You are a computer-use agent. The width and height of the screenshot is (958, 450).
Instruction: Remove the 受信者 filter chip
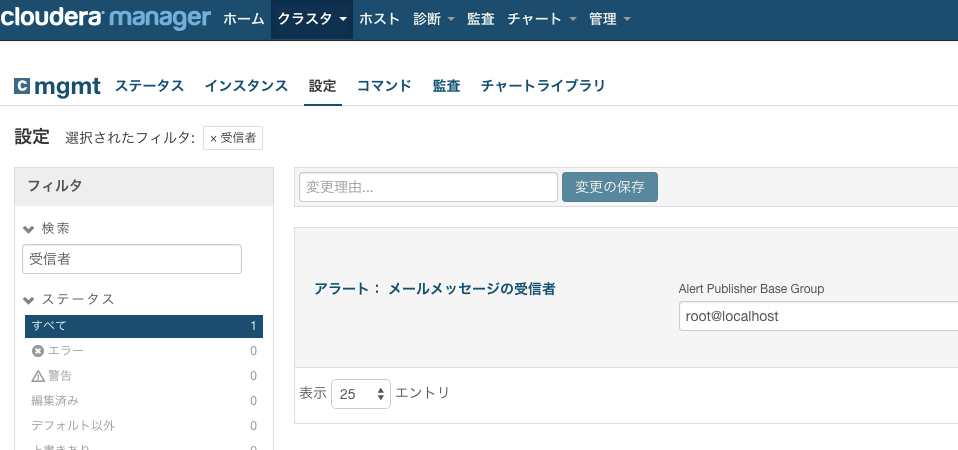pyautogui.click(x=213, y=139)
